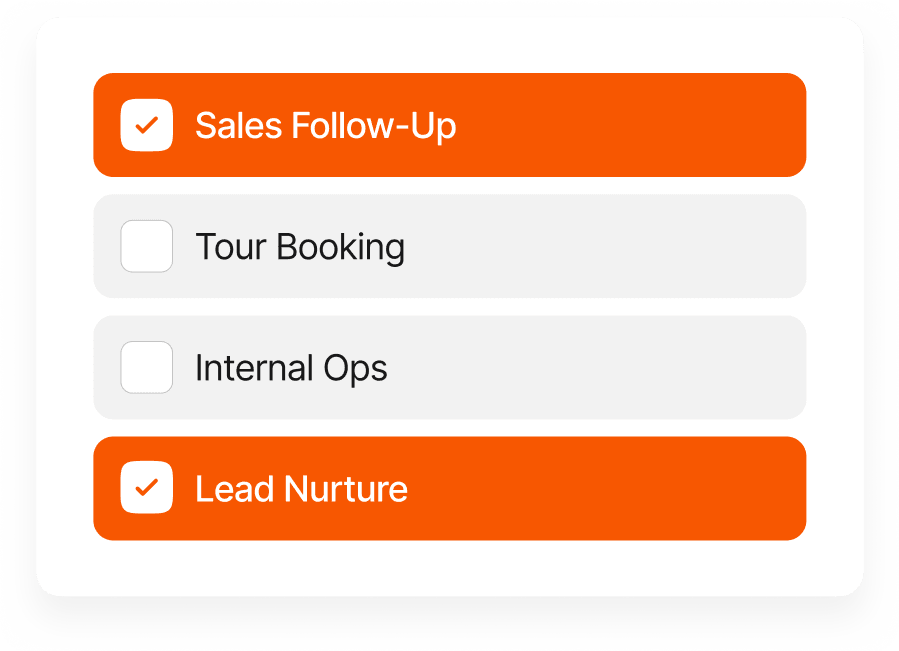
Task: Select the gray Tour Booking row
Action: click(600, 246)
